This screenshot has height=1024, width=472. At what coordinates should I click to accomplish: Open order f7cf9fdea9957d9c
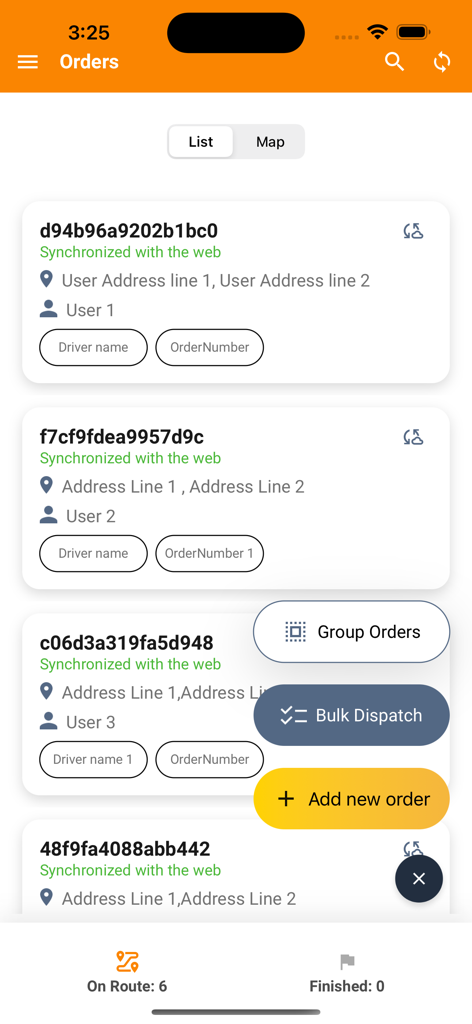coord(236,498)
